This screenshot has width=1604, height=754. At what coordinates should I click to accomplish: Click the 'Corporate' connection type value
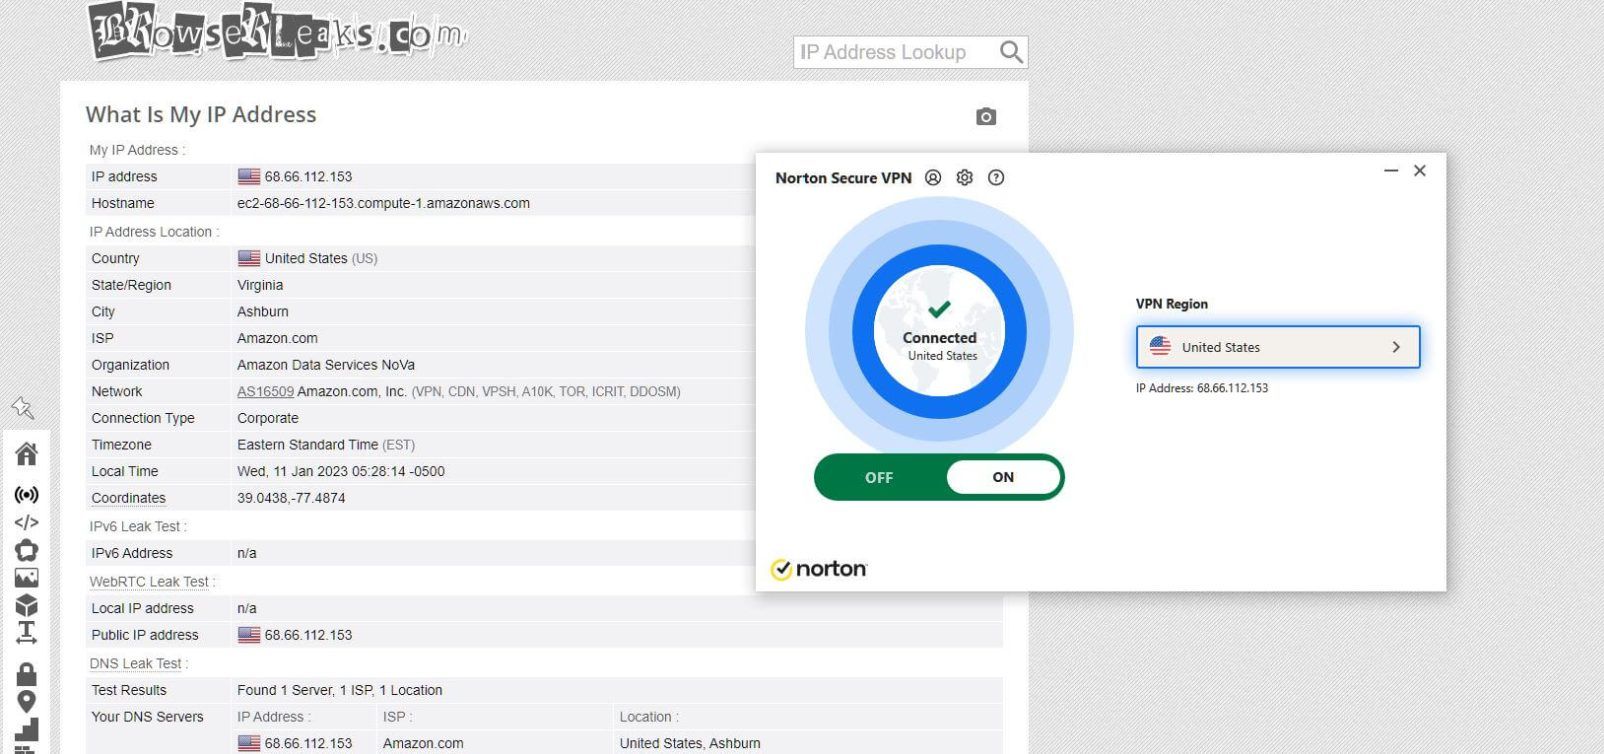(x=268, y=418)
